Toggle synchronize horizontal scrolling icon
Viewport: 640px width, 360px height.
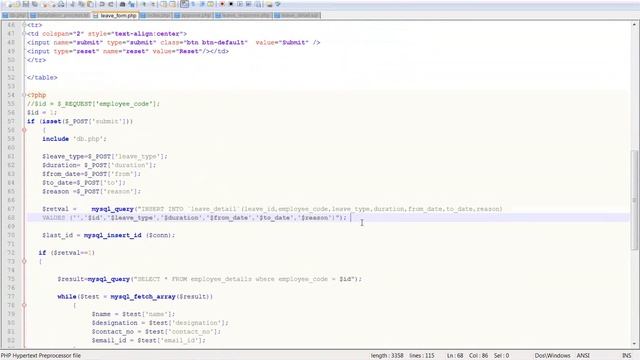click(173, 4)
